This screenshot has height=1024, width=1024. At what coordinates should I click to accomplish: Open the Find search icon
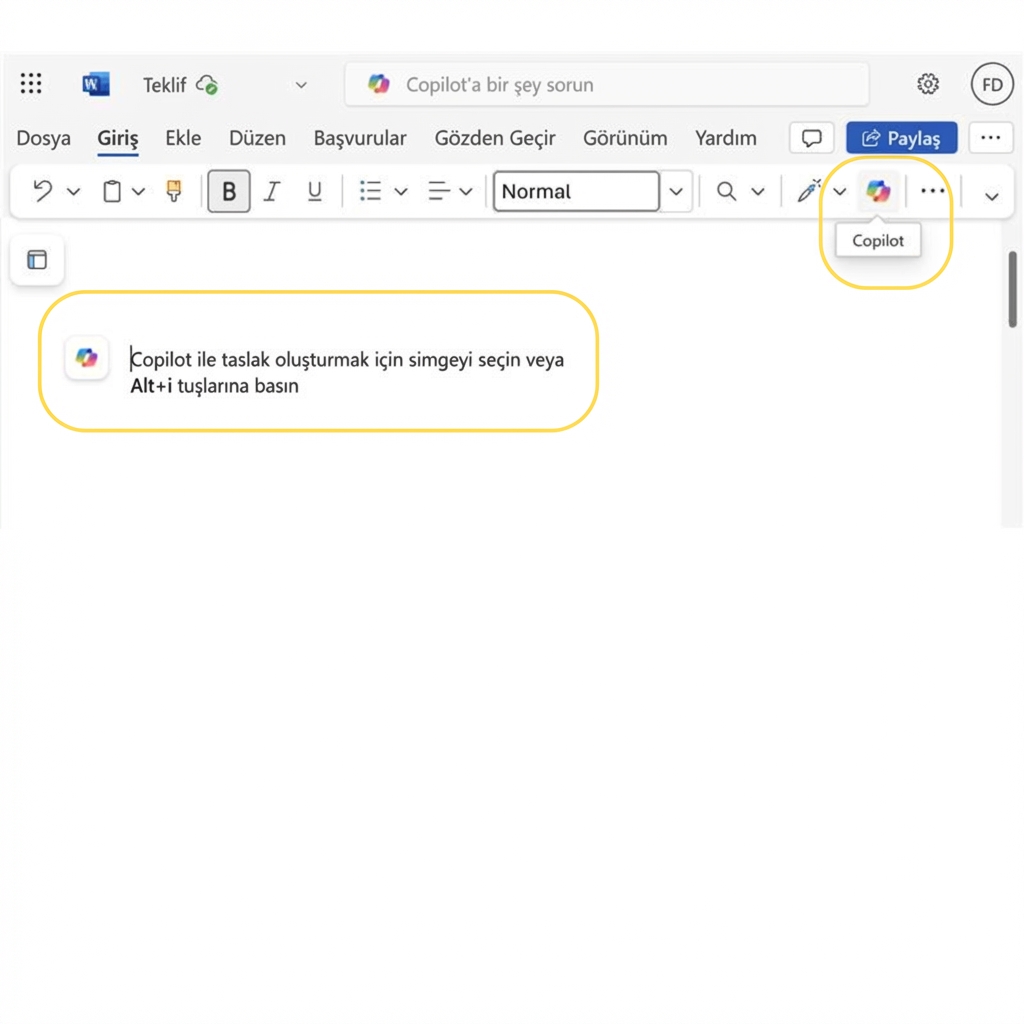tap(725, 191)
